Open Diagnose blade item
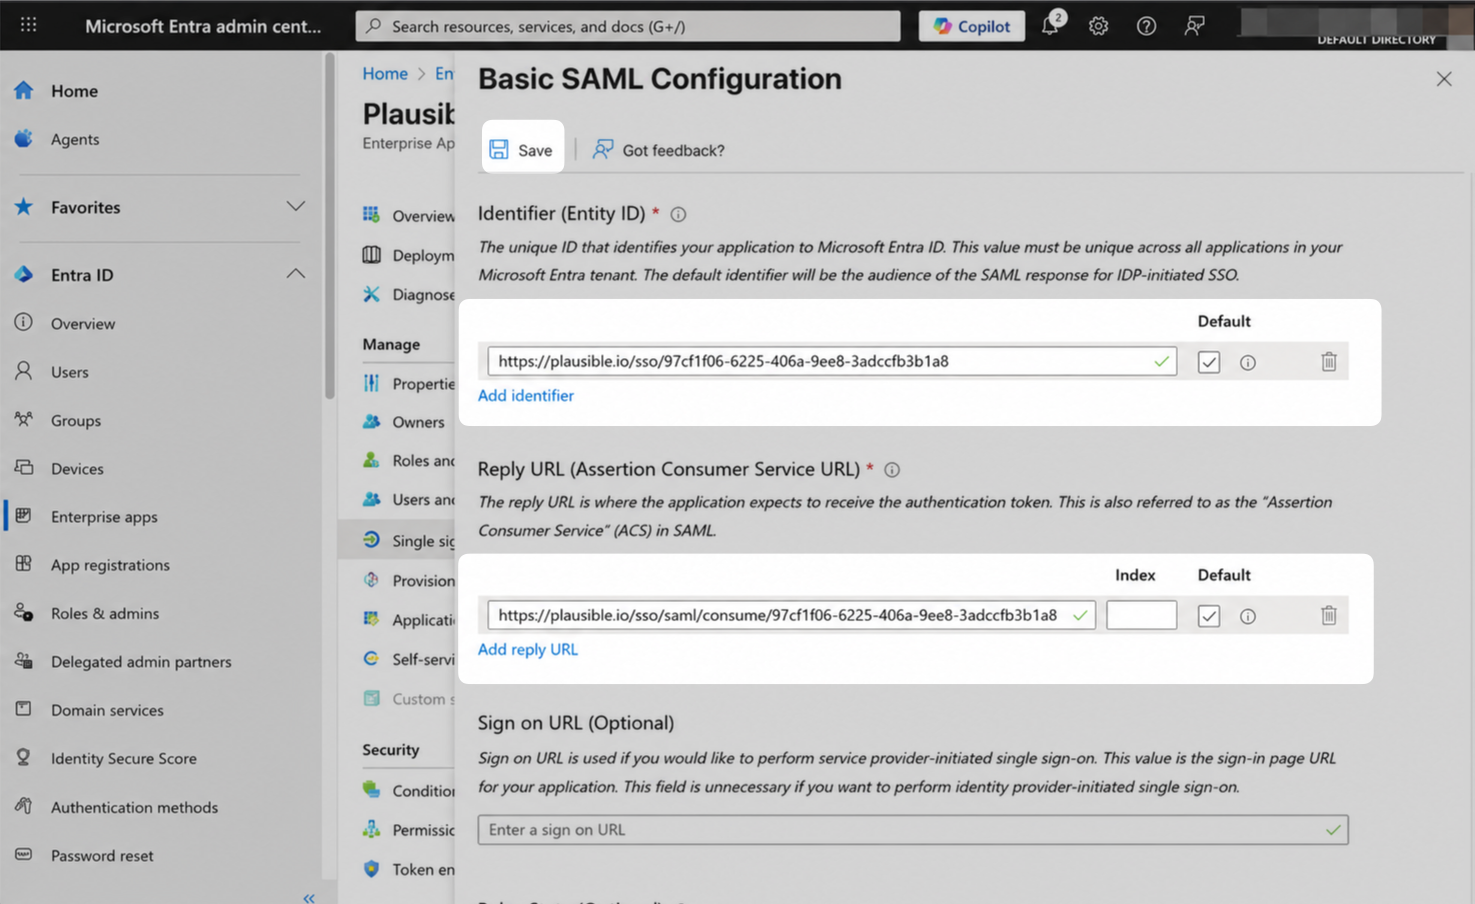Viewport: 1475px width, 904px height. tap(408, 294)
